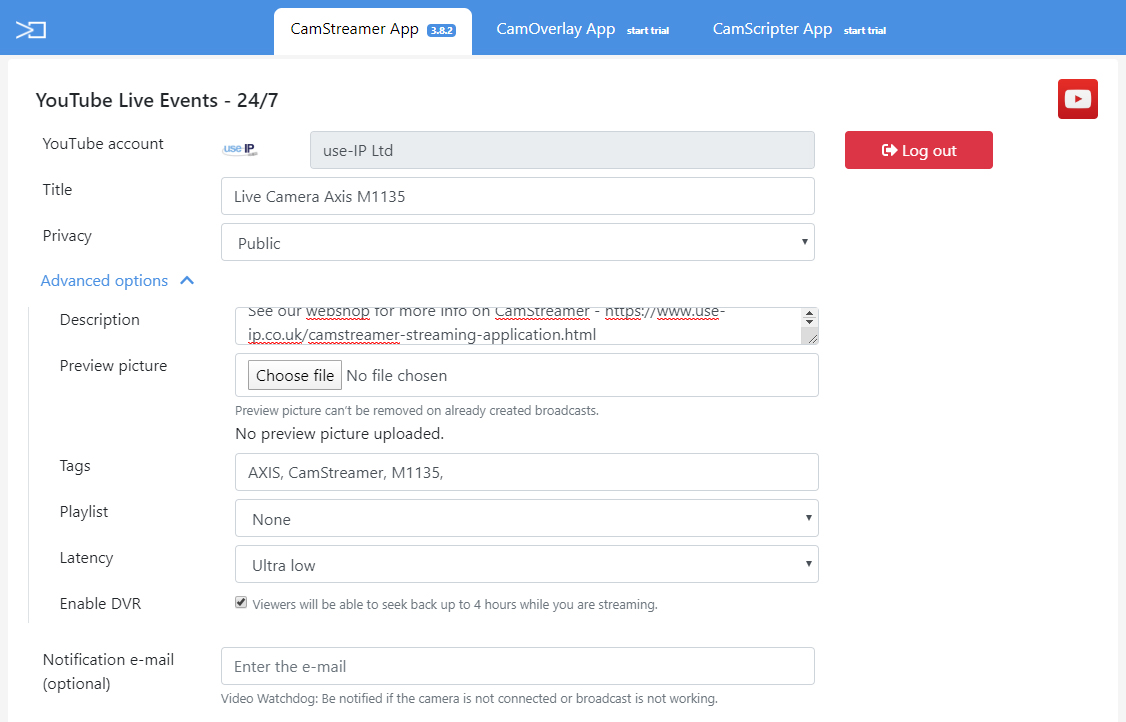Switch to the CamOverlay App tab
Viewport: 1126px width, 722px height.
tap(556, 29)
